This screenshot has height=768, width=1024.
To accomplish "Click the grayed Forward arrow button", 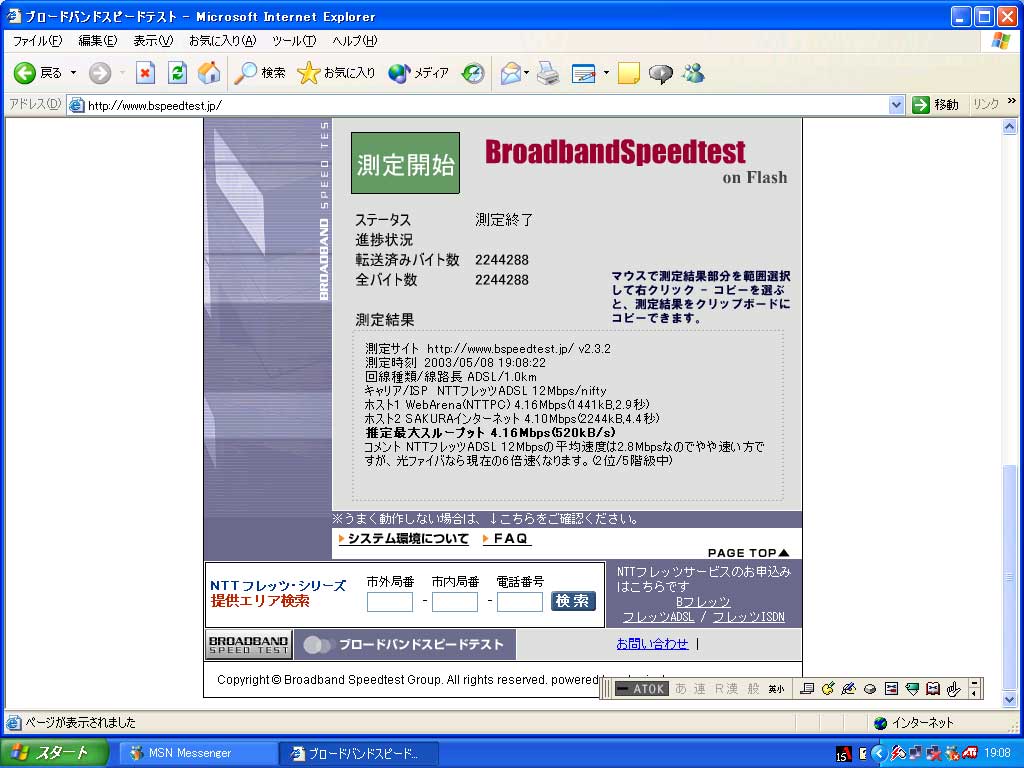I will [99, 73].
